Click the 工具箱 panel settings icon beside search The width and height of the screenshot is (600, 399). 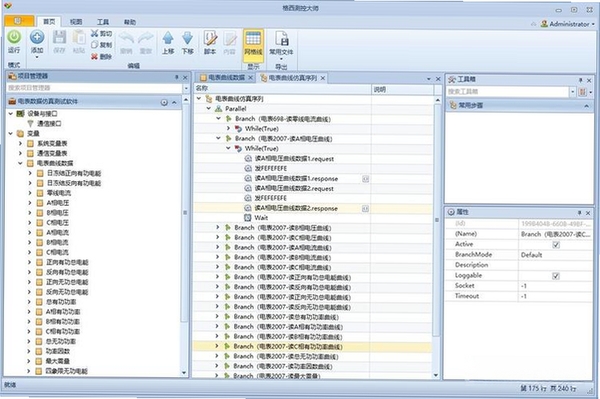click(583, 92)
